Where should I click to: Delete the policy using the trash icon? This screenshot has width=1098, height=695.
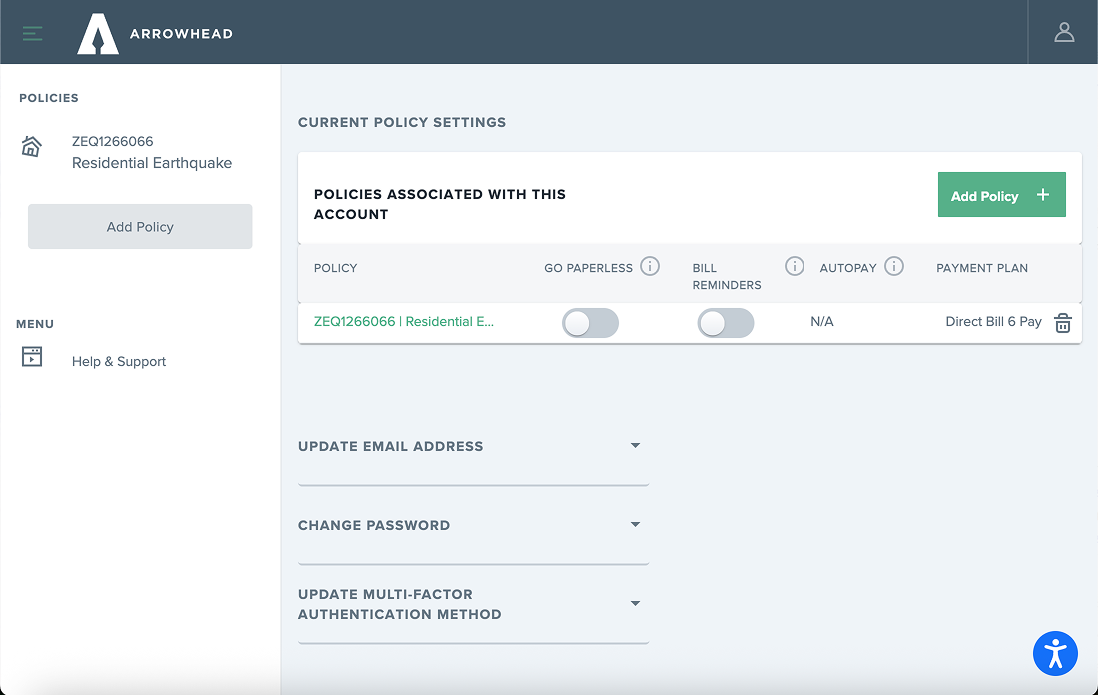1063,323
